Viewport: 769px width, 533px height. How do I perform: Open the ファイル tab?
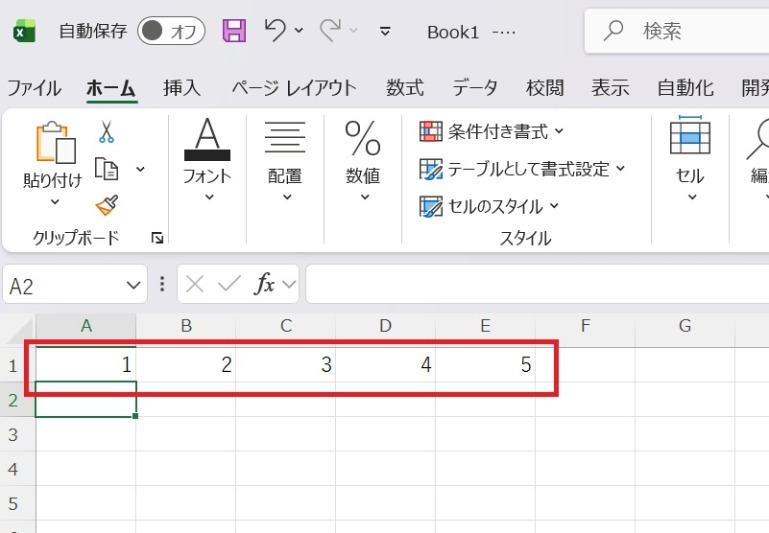click(x=34, y=88)
